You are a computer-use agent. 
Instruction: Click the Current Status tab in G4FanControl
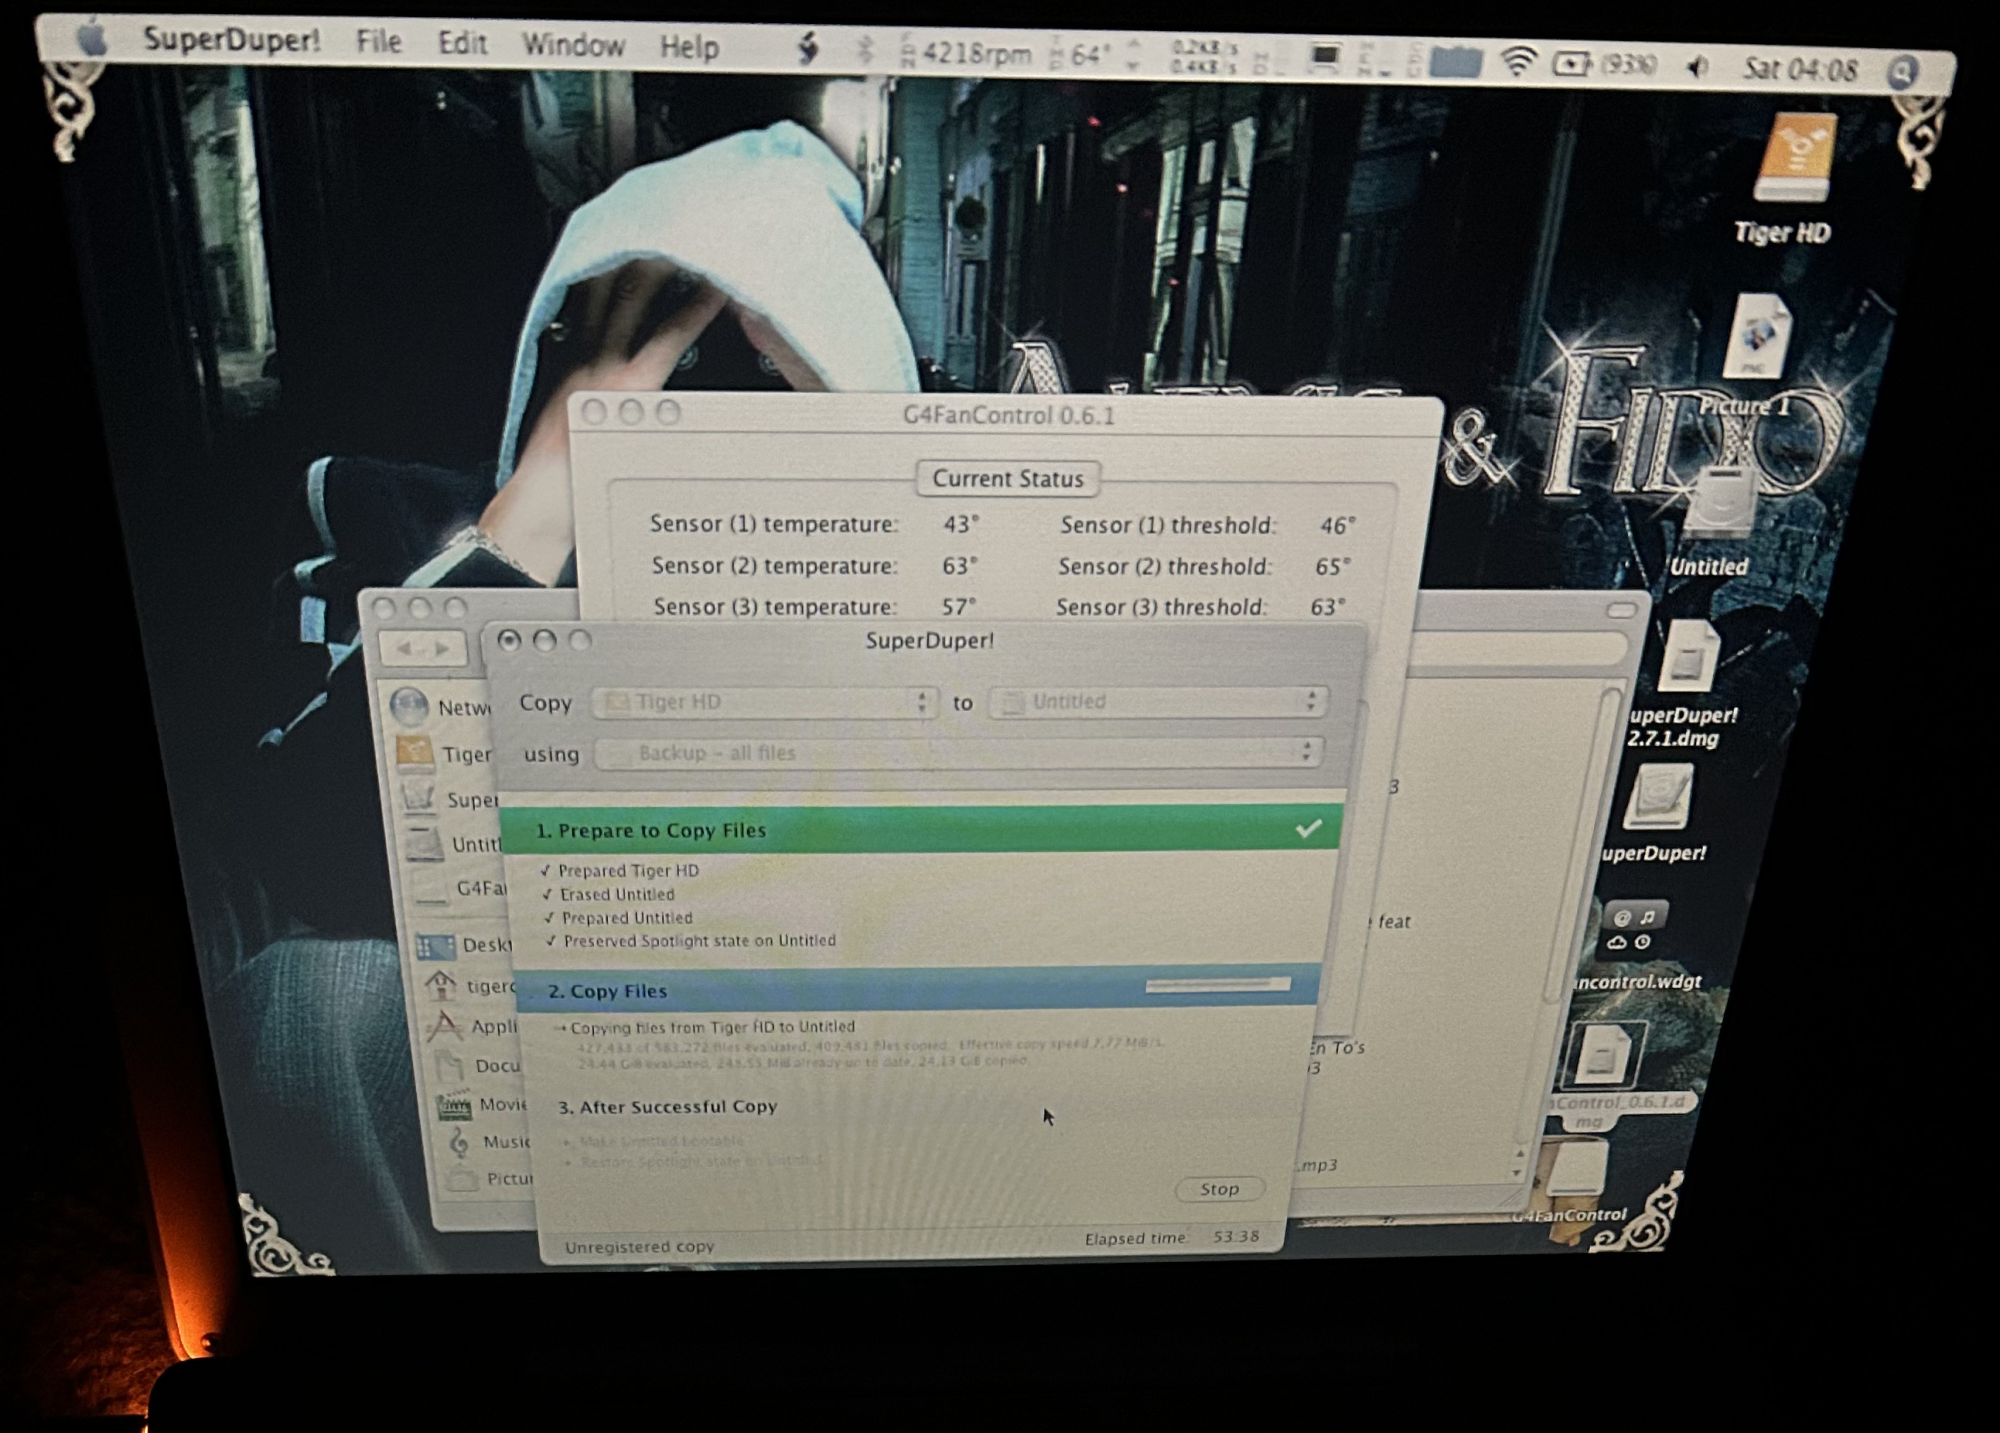click(x=1008, y=479)
